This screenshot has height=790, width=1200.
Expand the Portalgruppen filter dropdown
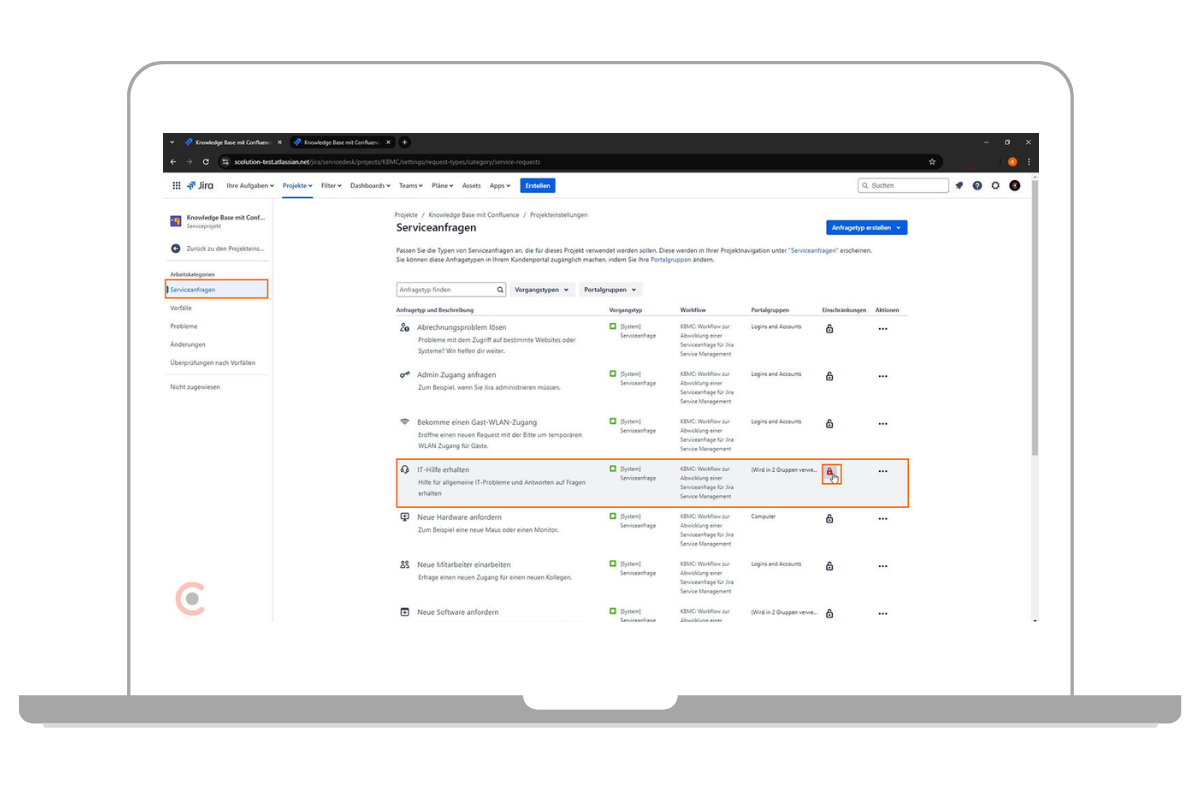610,290
